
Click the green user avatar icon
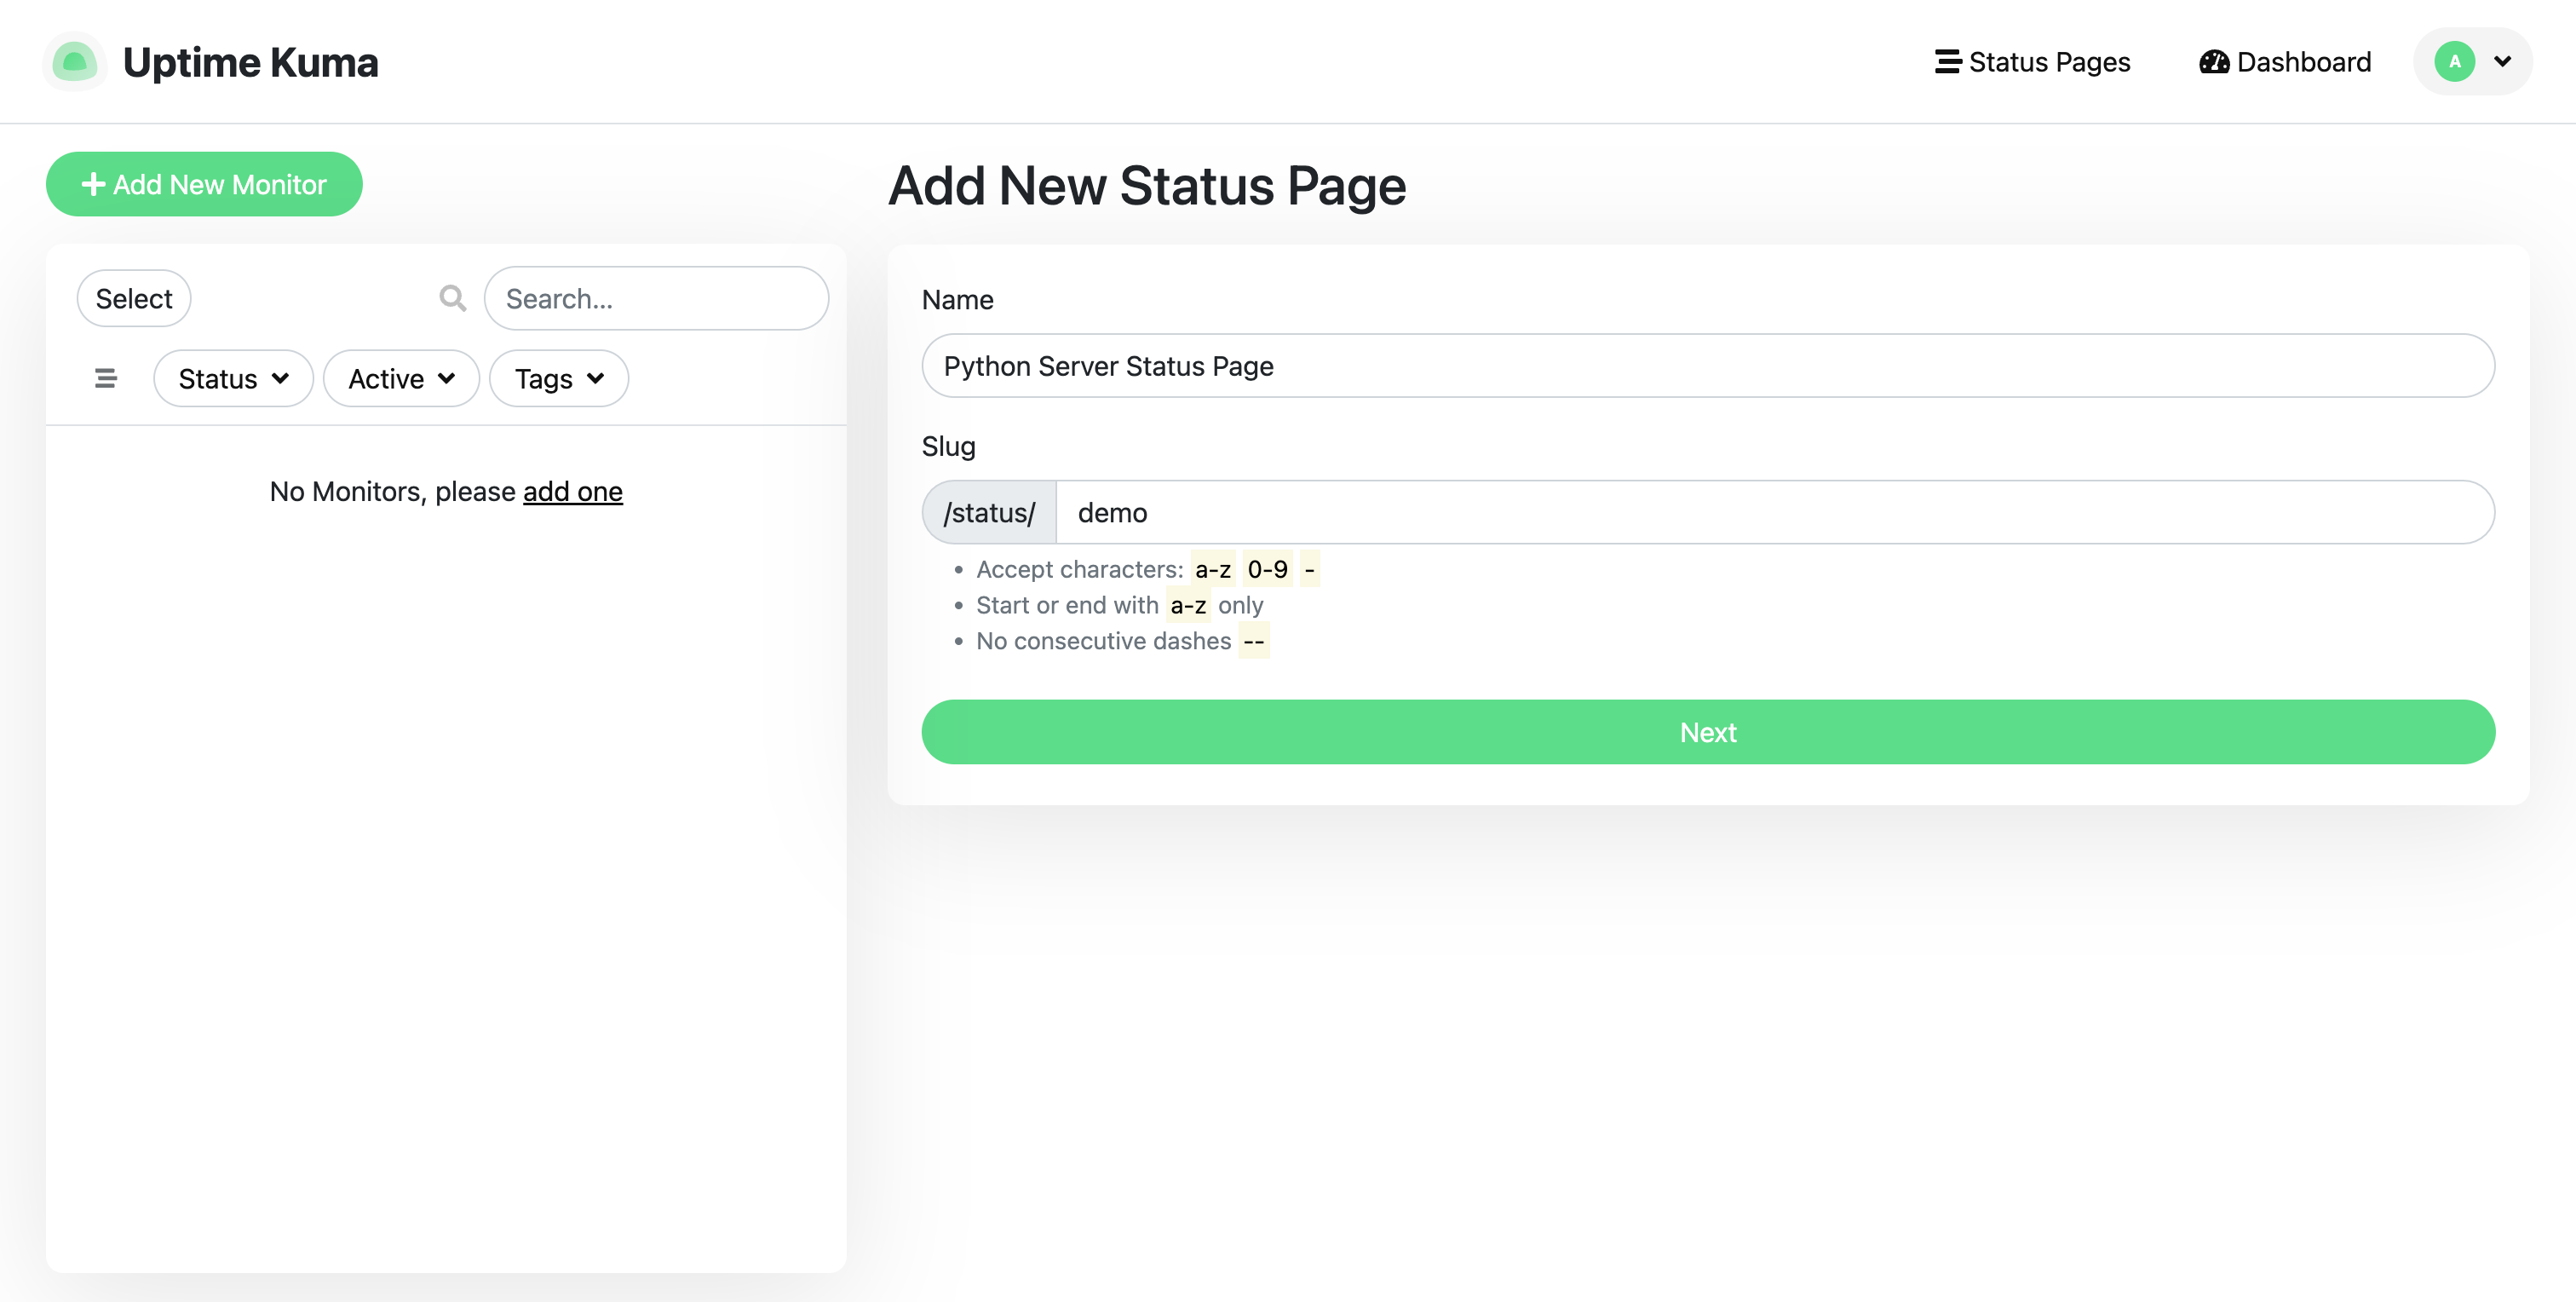point(2454,62)
